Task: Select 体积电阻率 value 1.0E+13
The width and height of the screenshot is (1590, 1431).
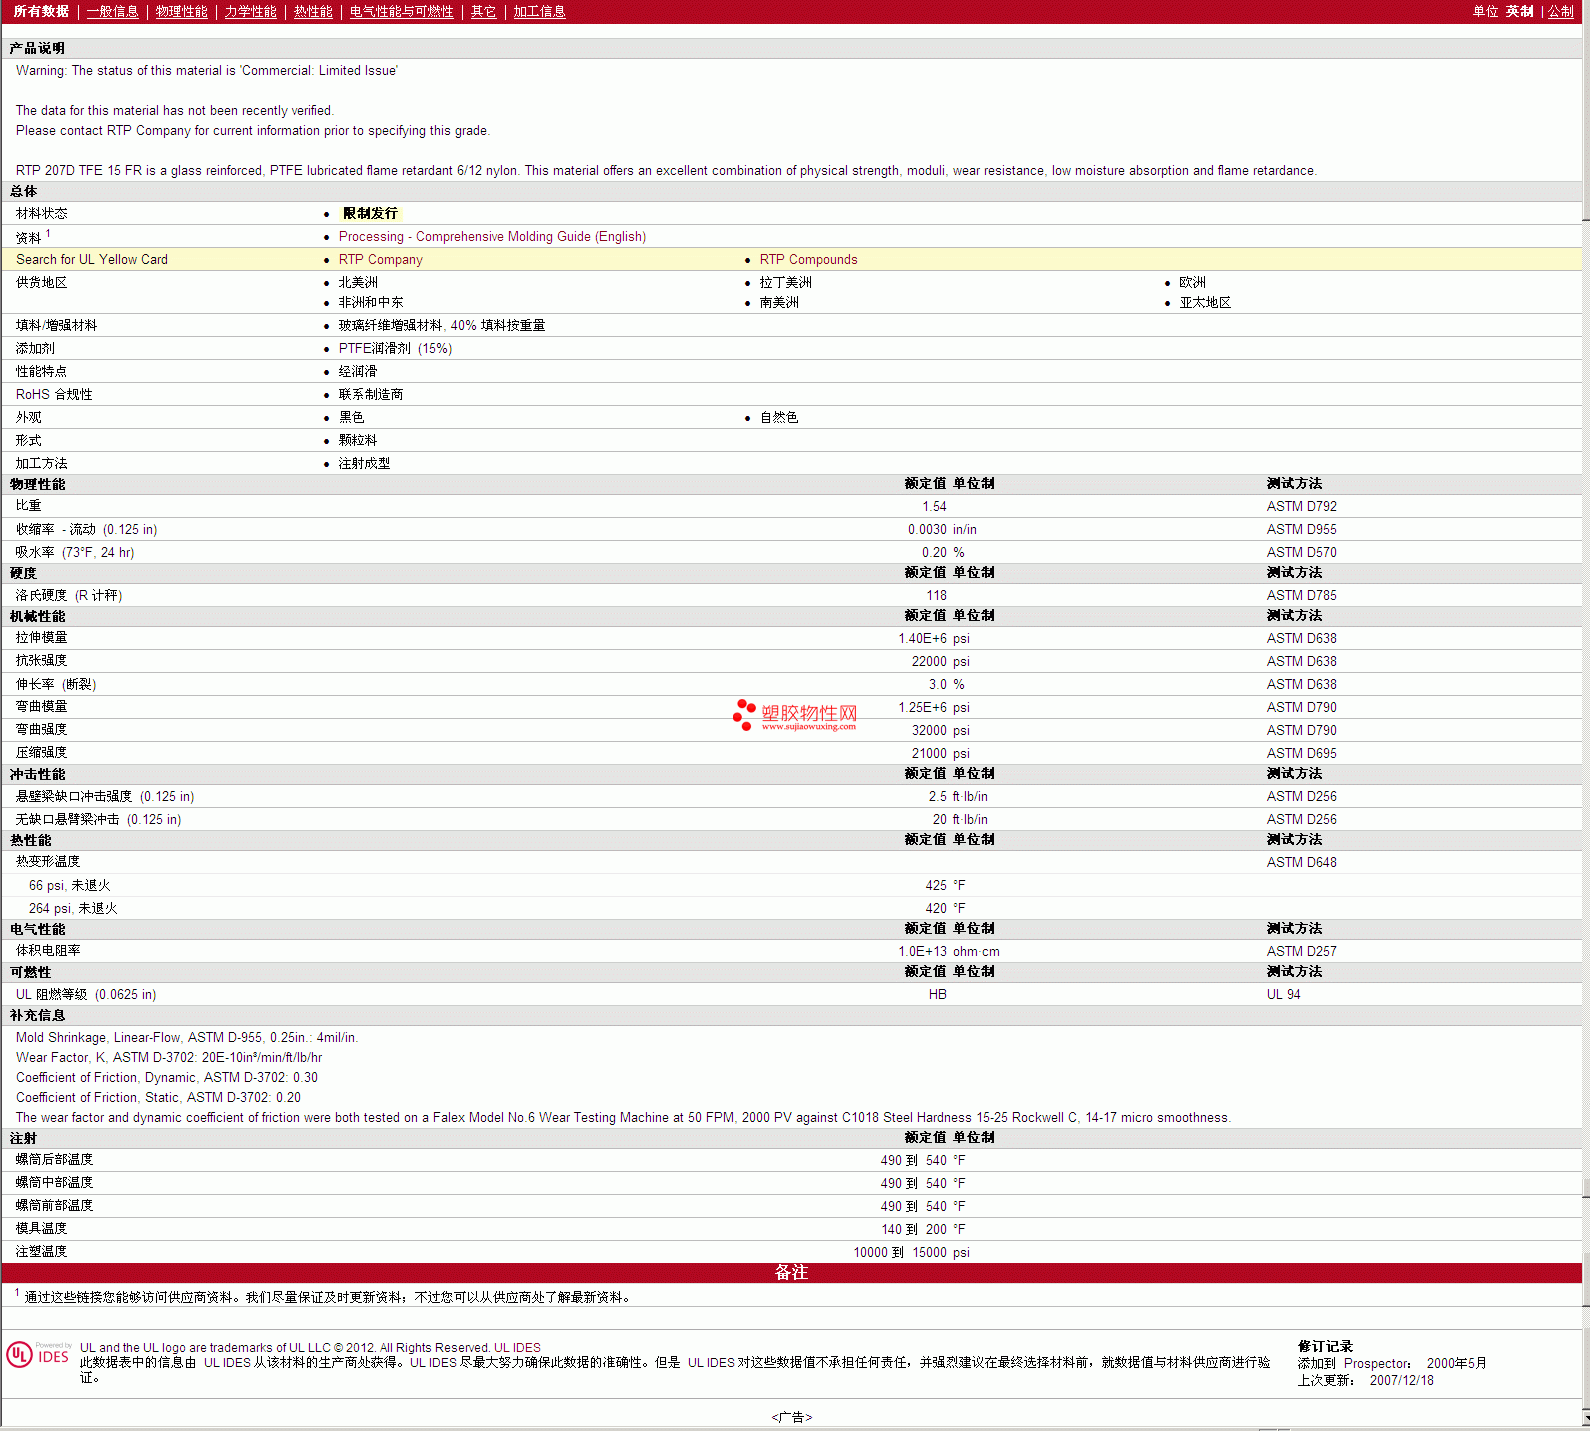Action: [922, 951]
